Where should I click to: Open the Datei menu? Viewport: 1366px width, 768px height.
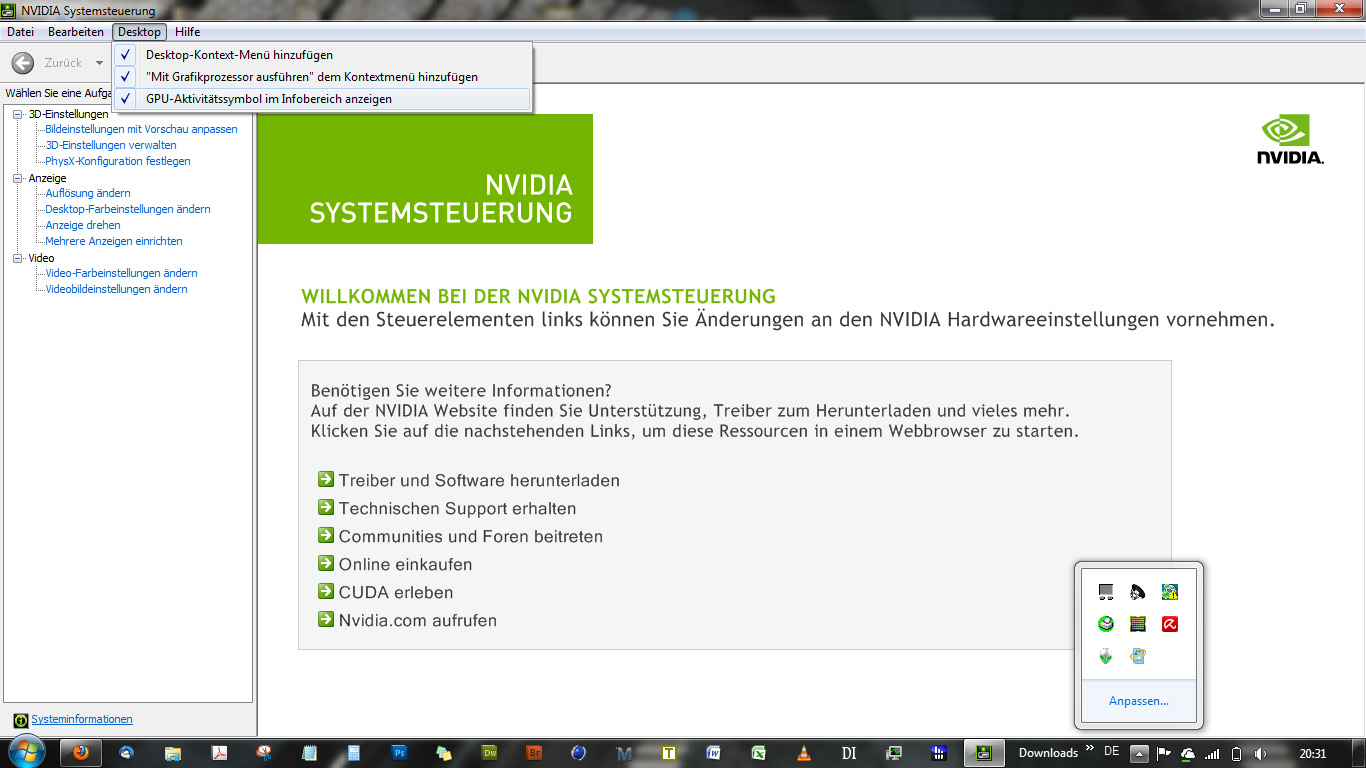[x=21, y=32]
